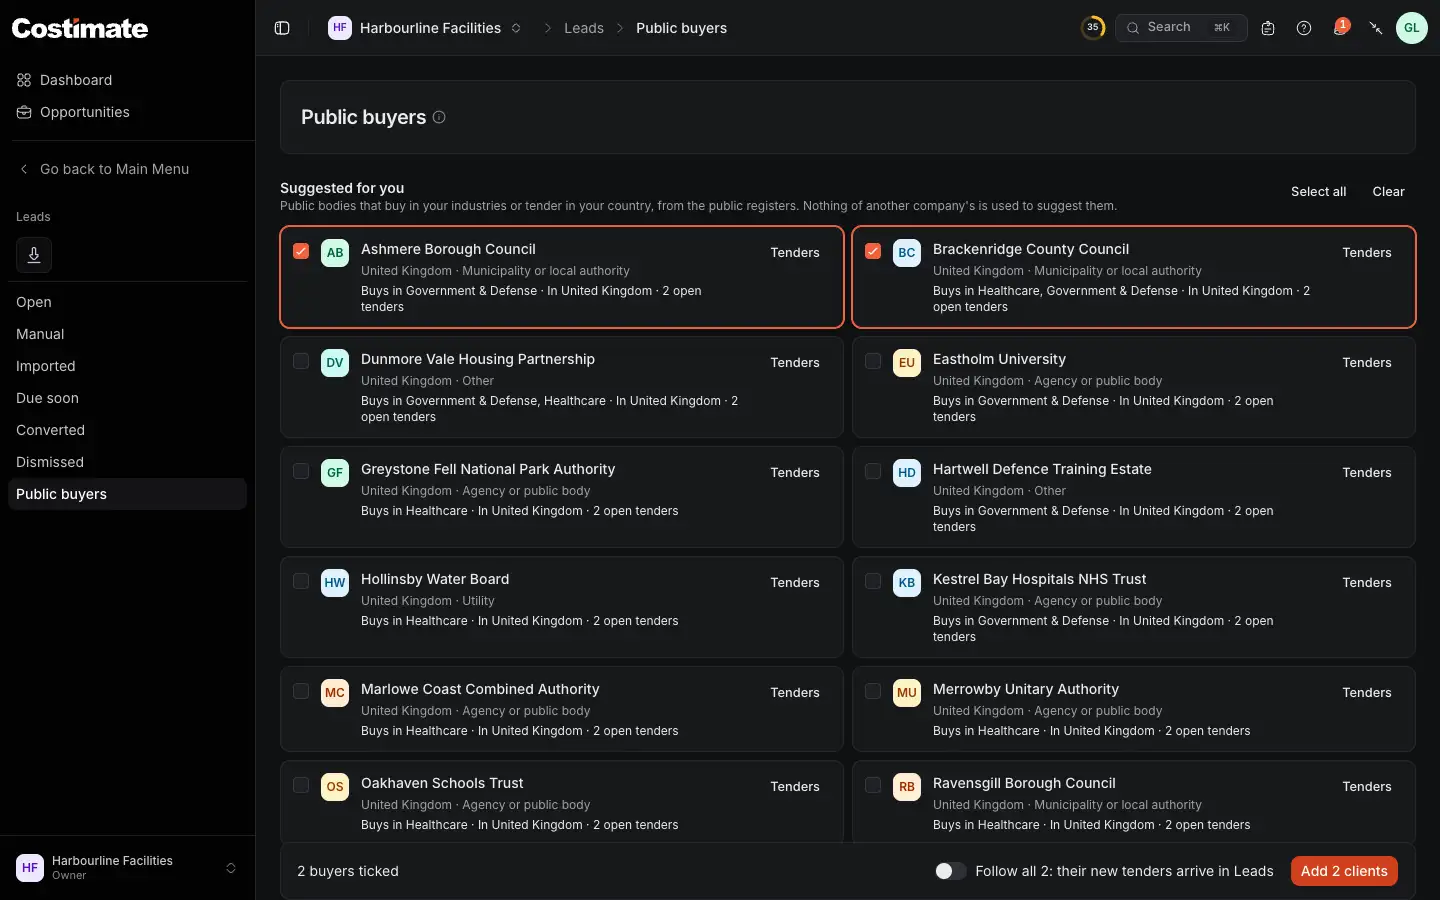Open the Oakhaven Schools Trust card
This screenshot has width=1440, height=900.
562,804
